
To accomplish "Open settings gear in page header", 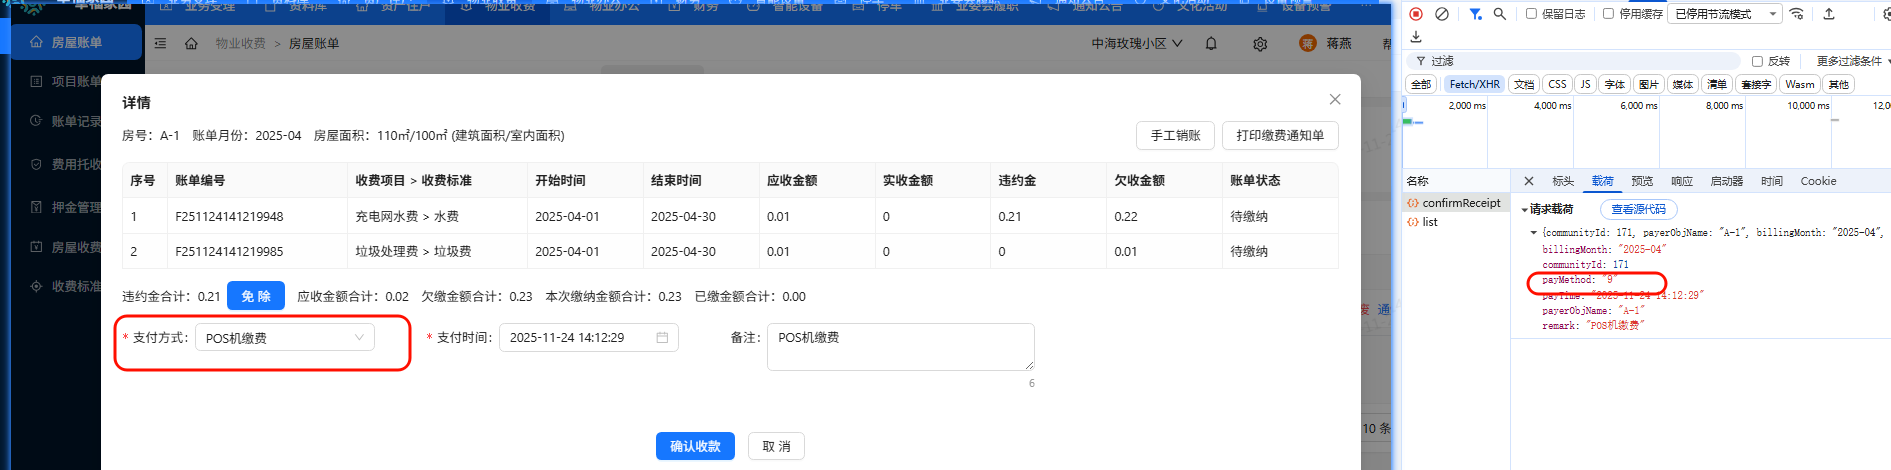I will click(1260, 44).
